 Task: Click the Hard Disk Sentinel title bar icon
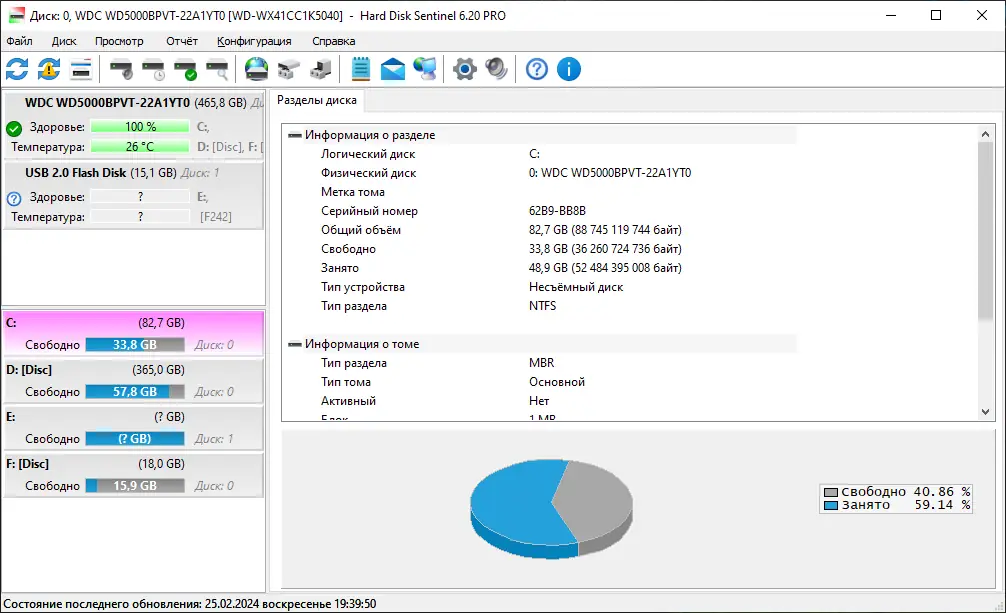(16, 15)
